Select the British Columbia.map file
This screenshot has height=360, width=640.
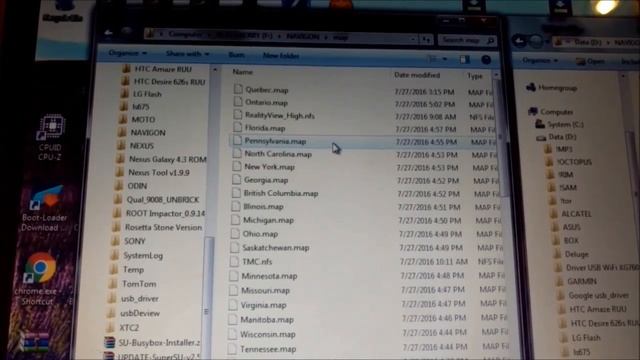pyautogui.click(x=281, y=193)
